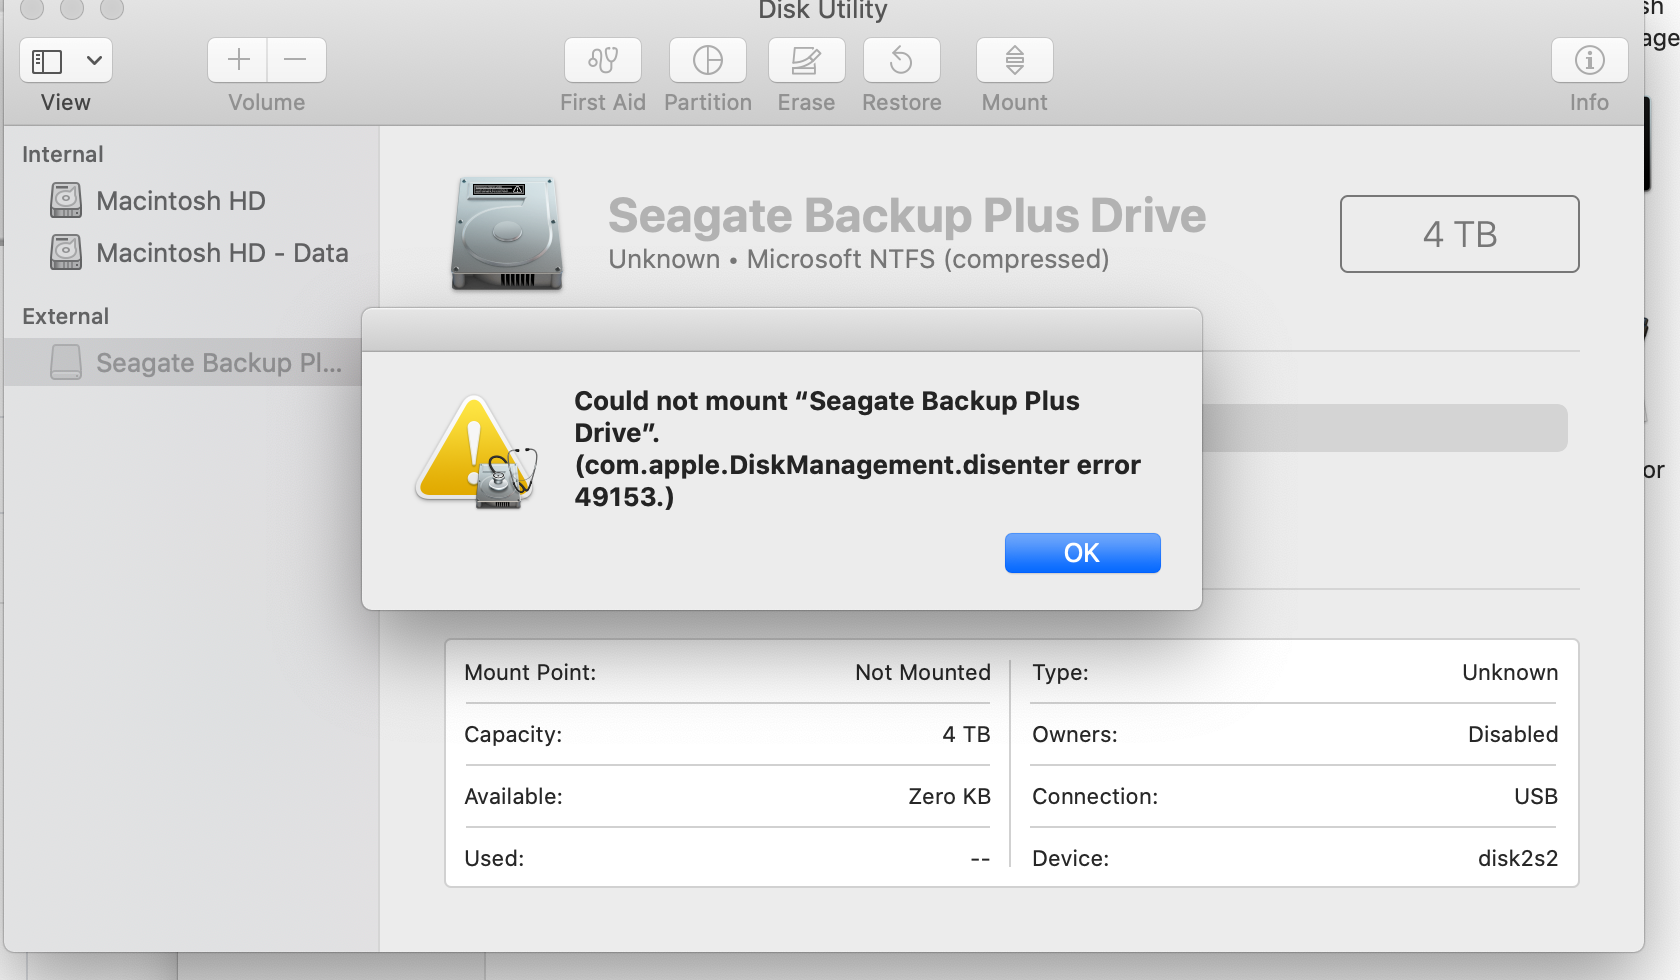Image resolution: width=1680 pixels, height=980 pixels.
Task: Click the Seagate Backup Plus Drive title
Action: pyautogui.click(x=907, y=215)
